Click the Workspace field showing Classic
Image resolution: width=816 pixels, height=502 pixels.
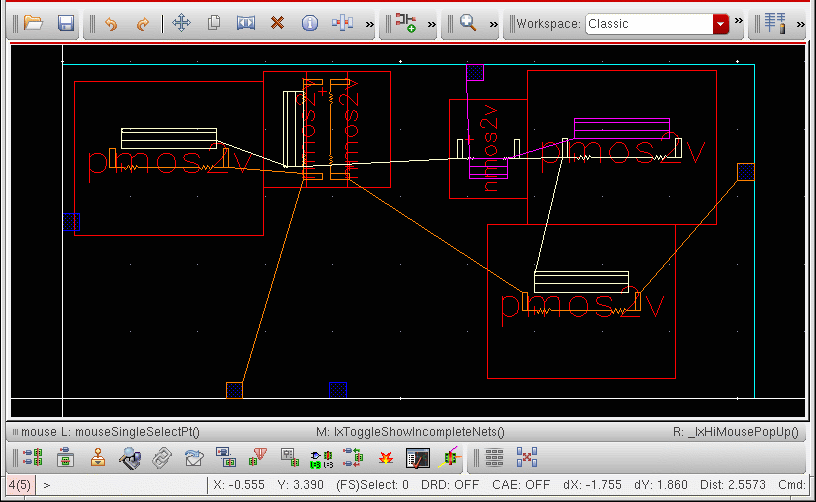point(648,24)
